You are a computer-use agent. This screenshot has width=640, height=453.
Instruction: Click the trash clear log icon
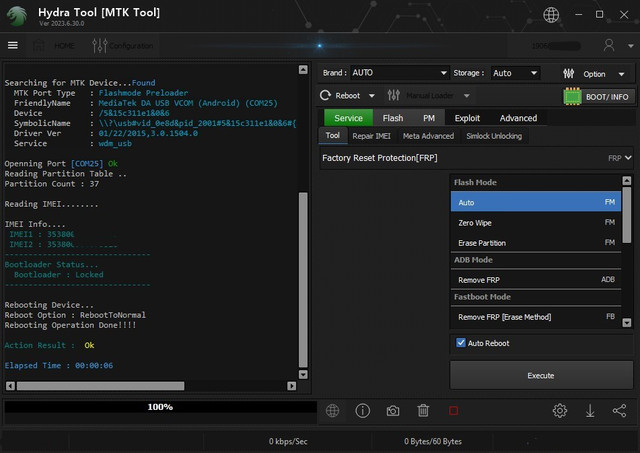click(x=423, y=411)
